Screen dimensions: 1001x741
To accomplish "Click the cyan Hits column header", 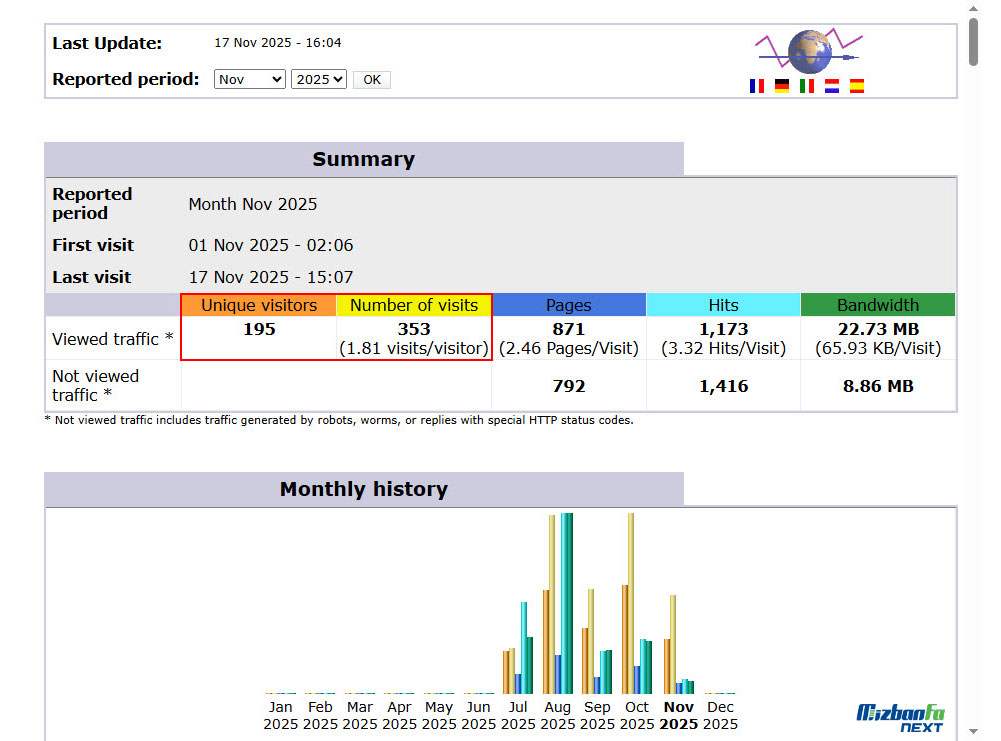I will pyautogui.click(x=723, y=305).
